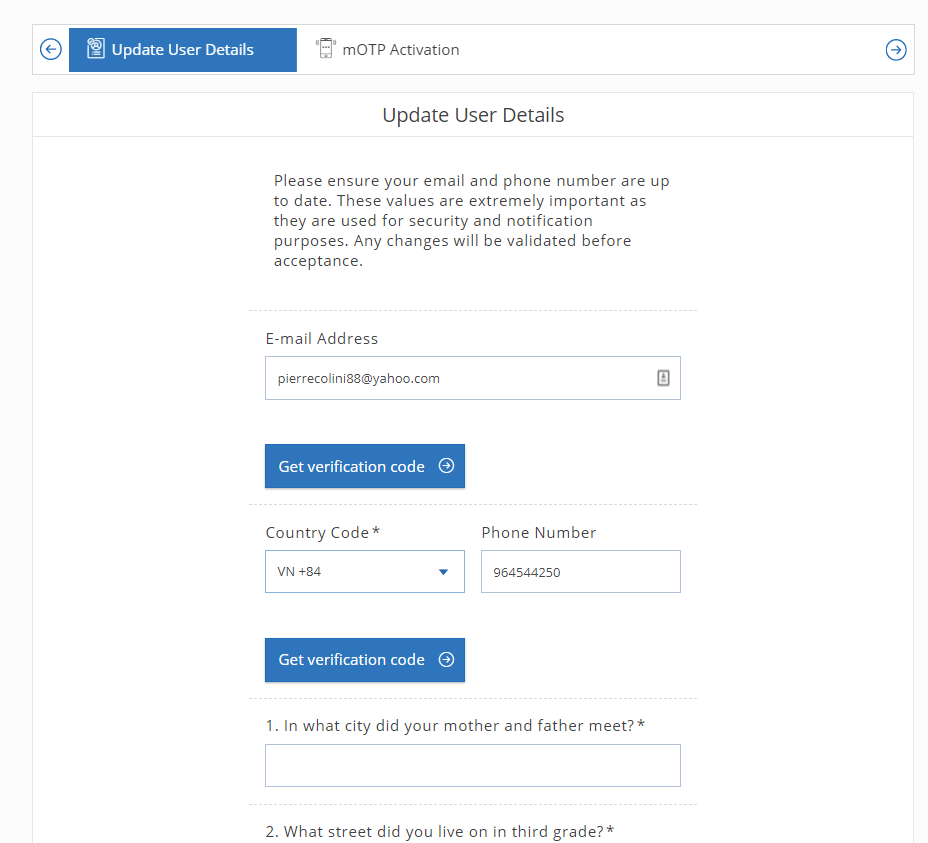928x843 pixels.
Task: Click arrow icon on phone verification button
Action: click(446, 659)
